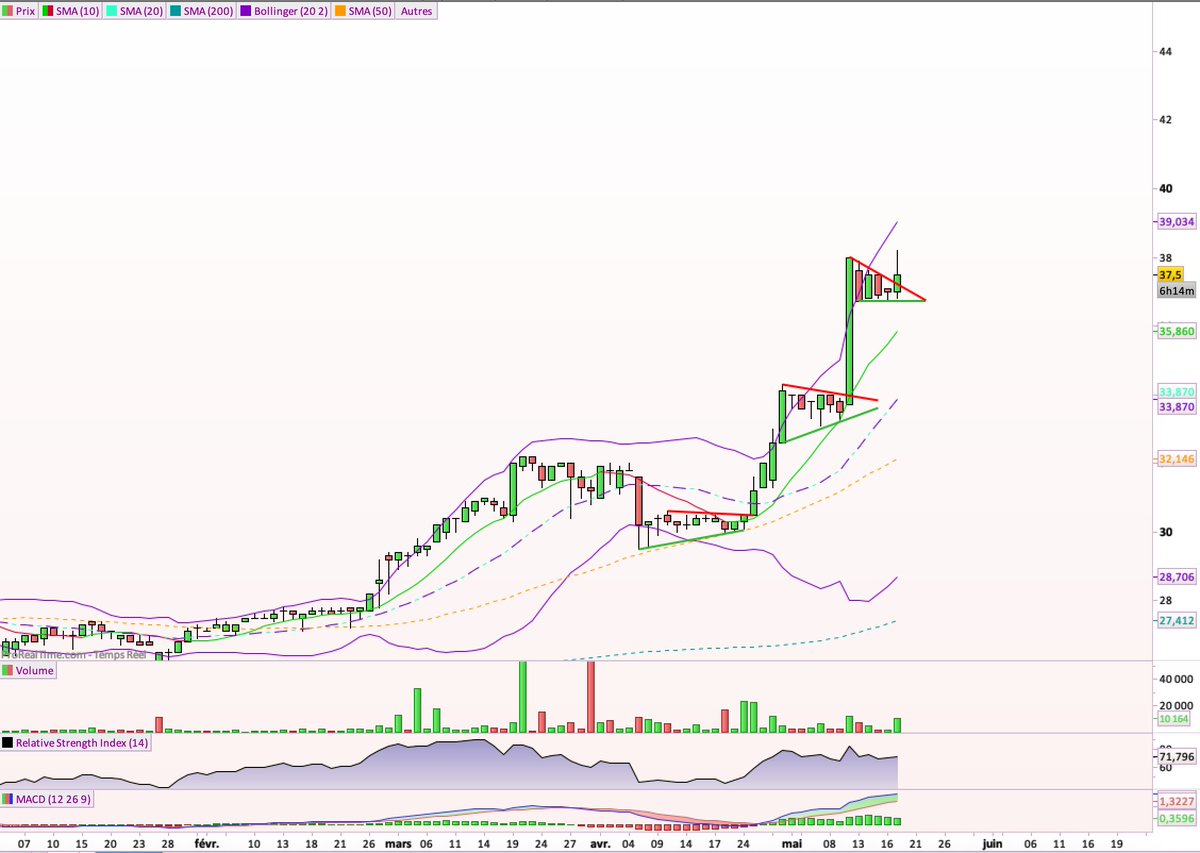The height and width of the screenshot is (853, 1200).
Task: Click the yellow 37,5 current price tag
Action: pos(1170,274)
